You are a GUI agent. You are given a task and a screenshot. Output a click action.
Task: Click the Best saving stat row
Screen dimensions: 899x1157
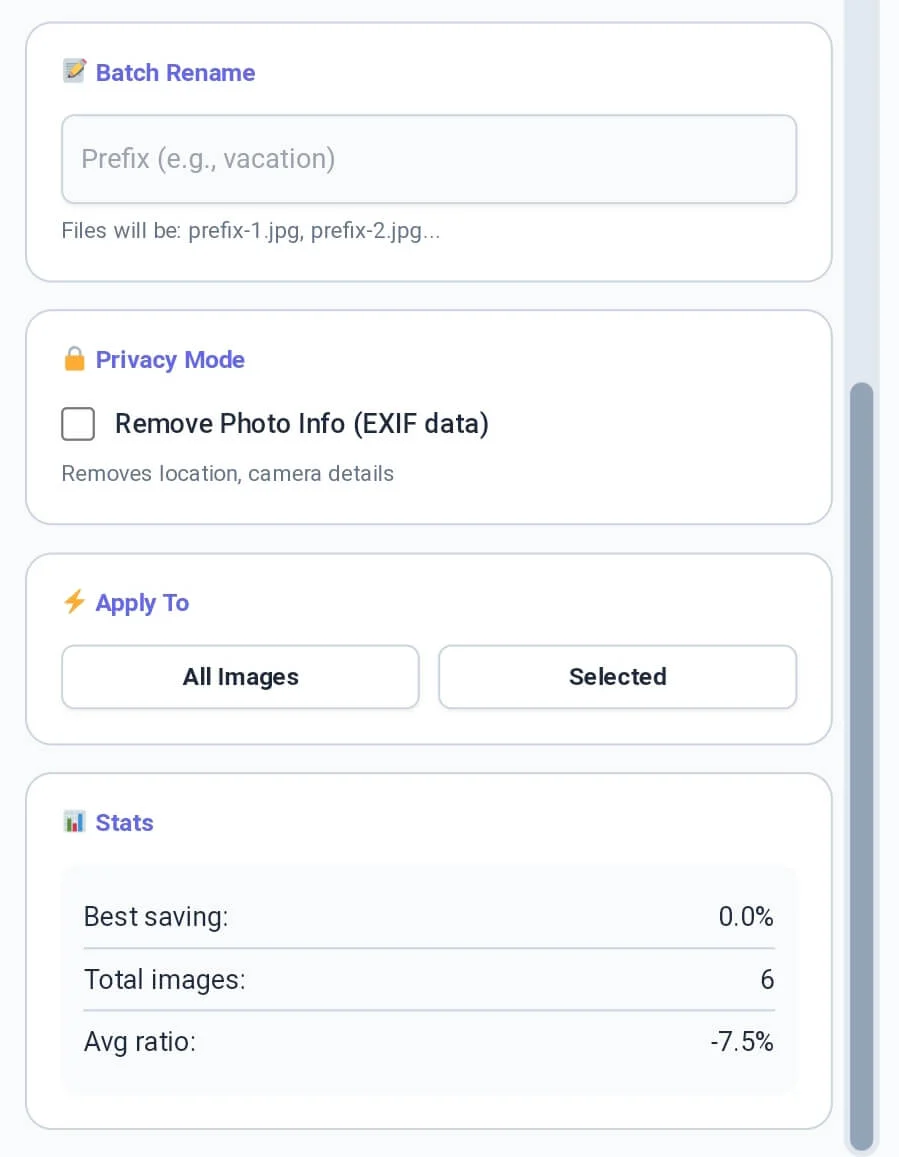pyautogui.click(x=428, y=916)
